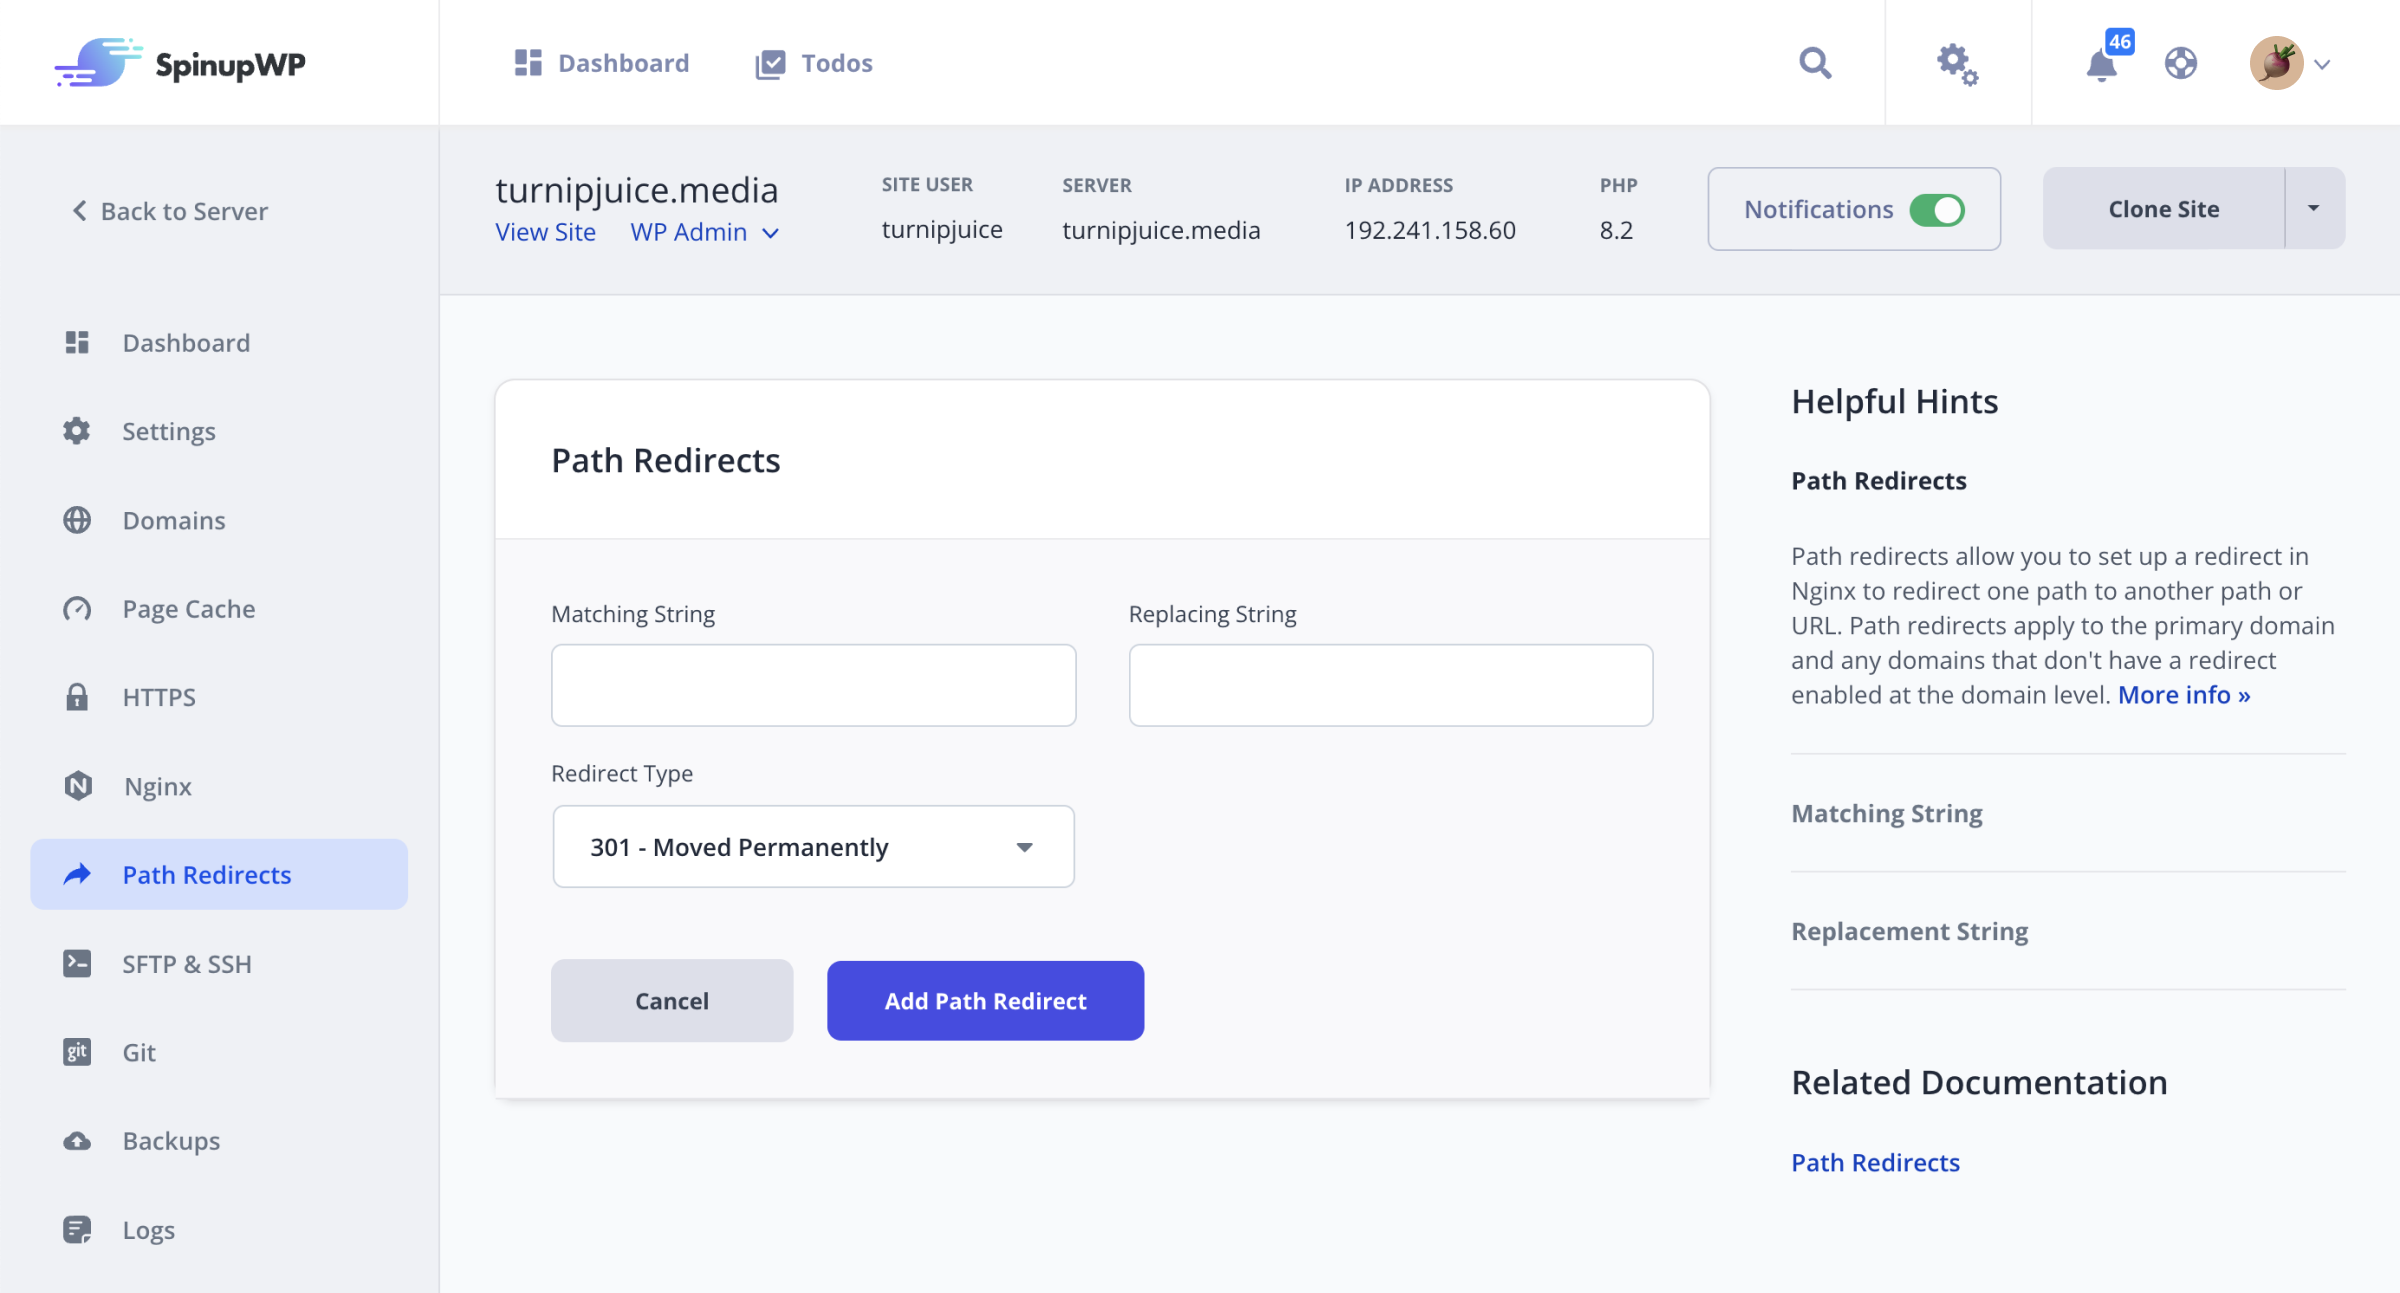Click the Nginx sidebar icon
The height and width of the screenshot is (1293, 2400).
[78, 785]
